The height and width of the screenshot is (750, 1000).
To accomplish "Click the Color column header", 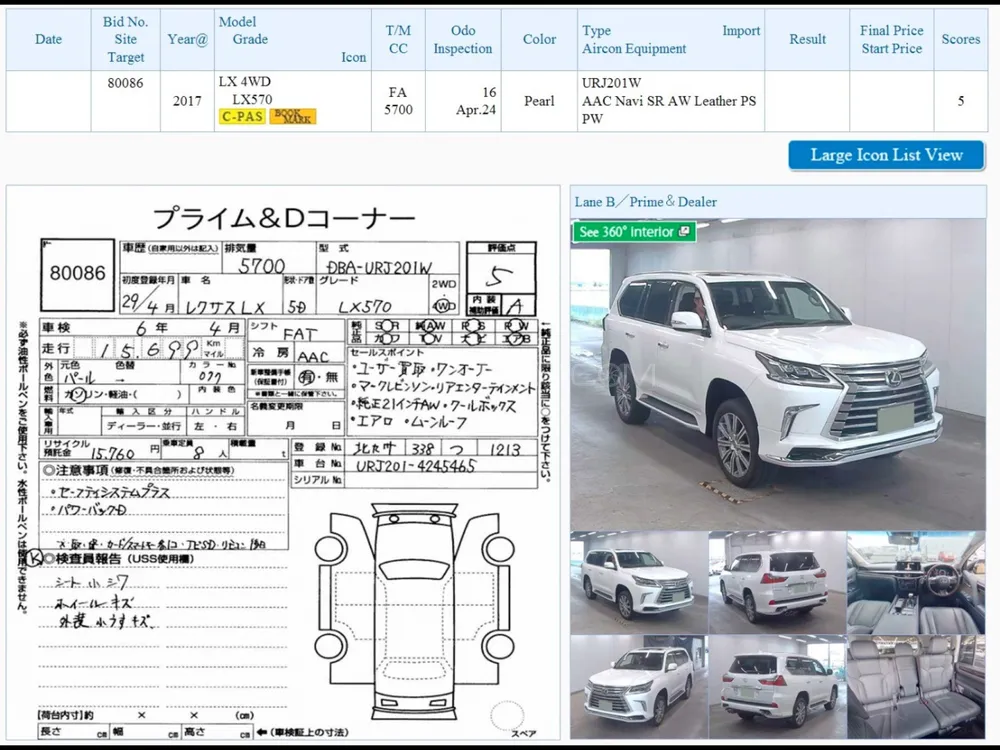I will click(540, 40).
